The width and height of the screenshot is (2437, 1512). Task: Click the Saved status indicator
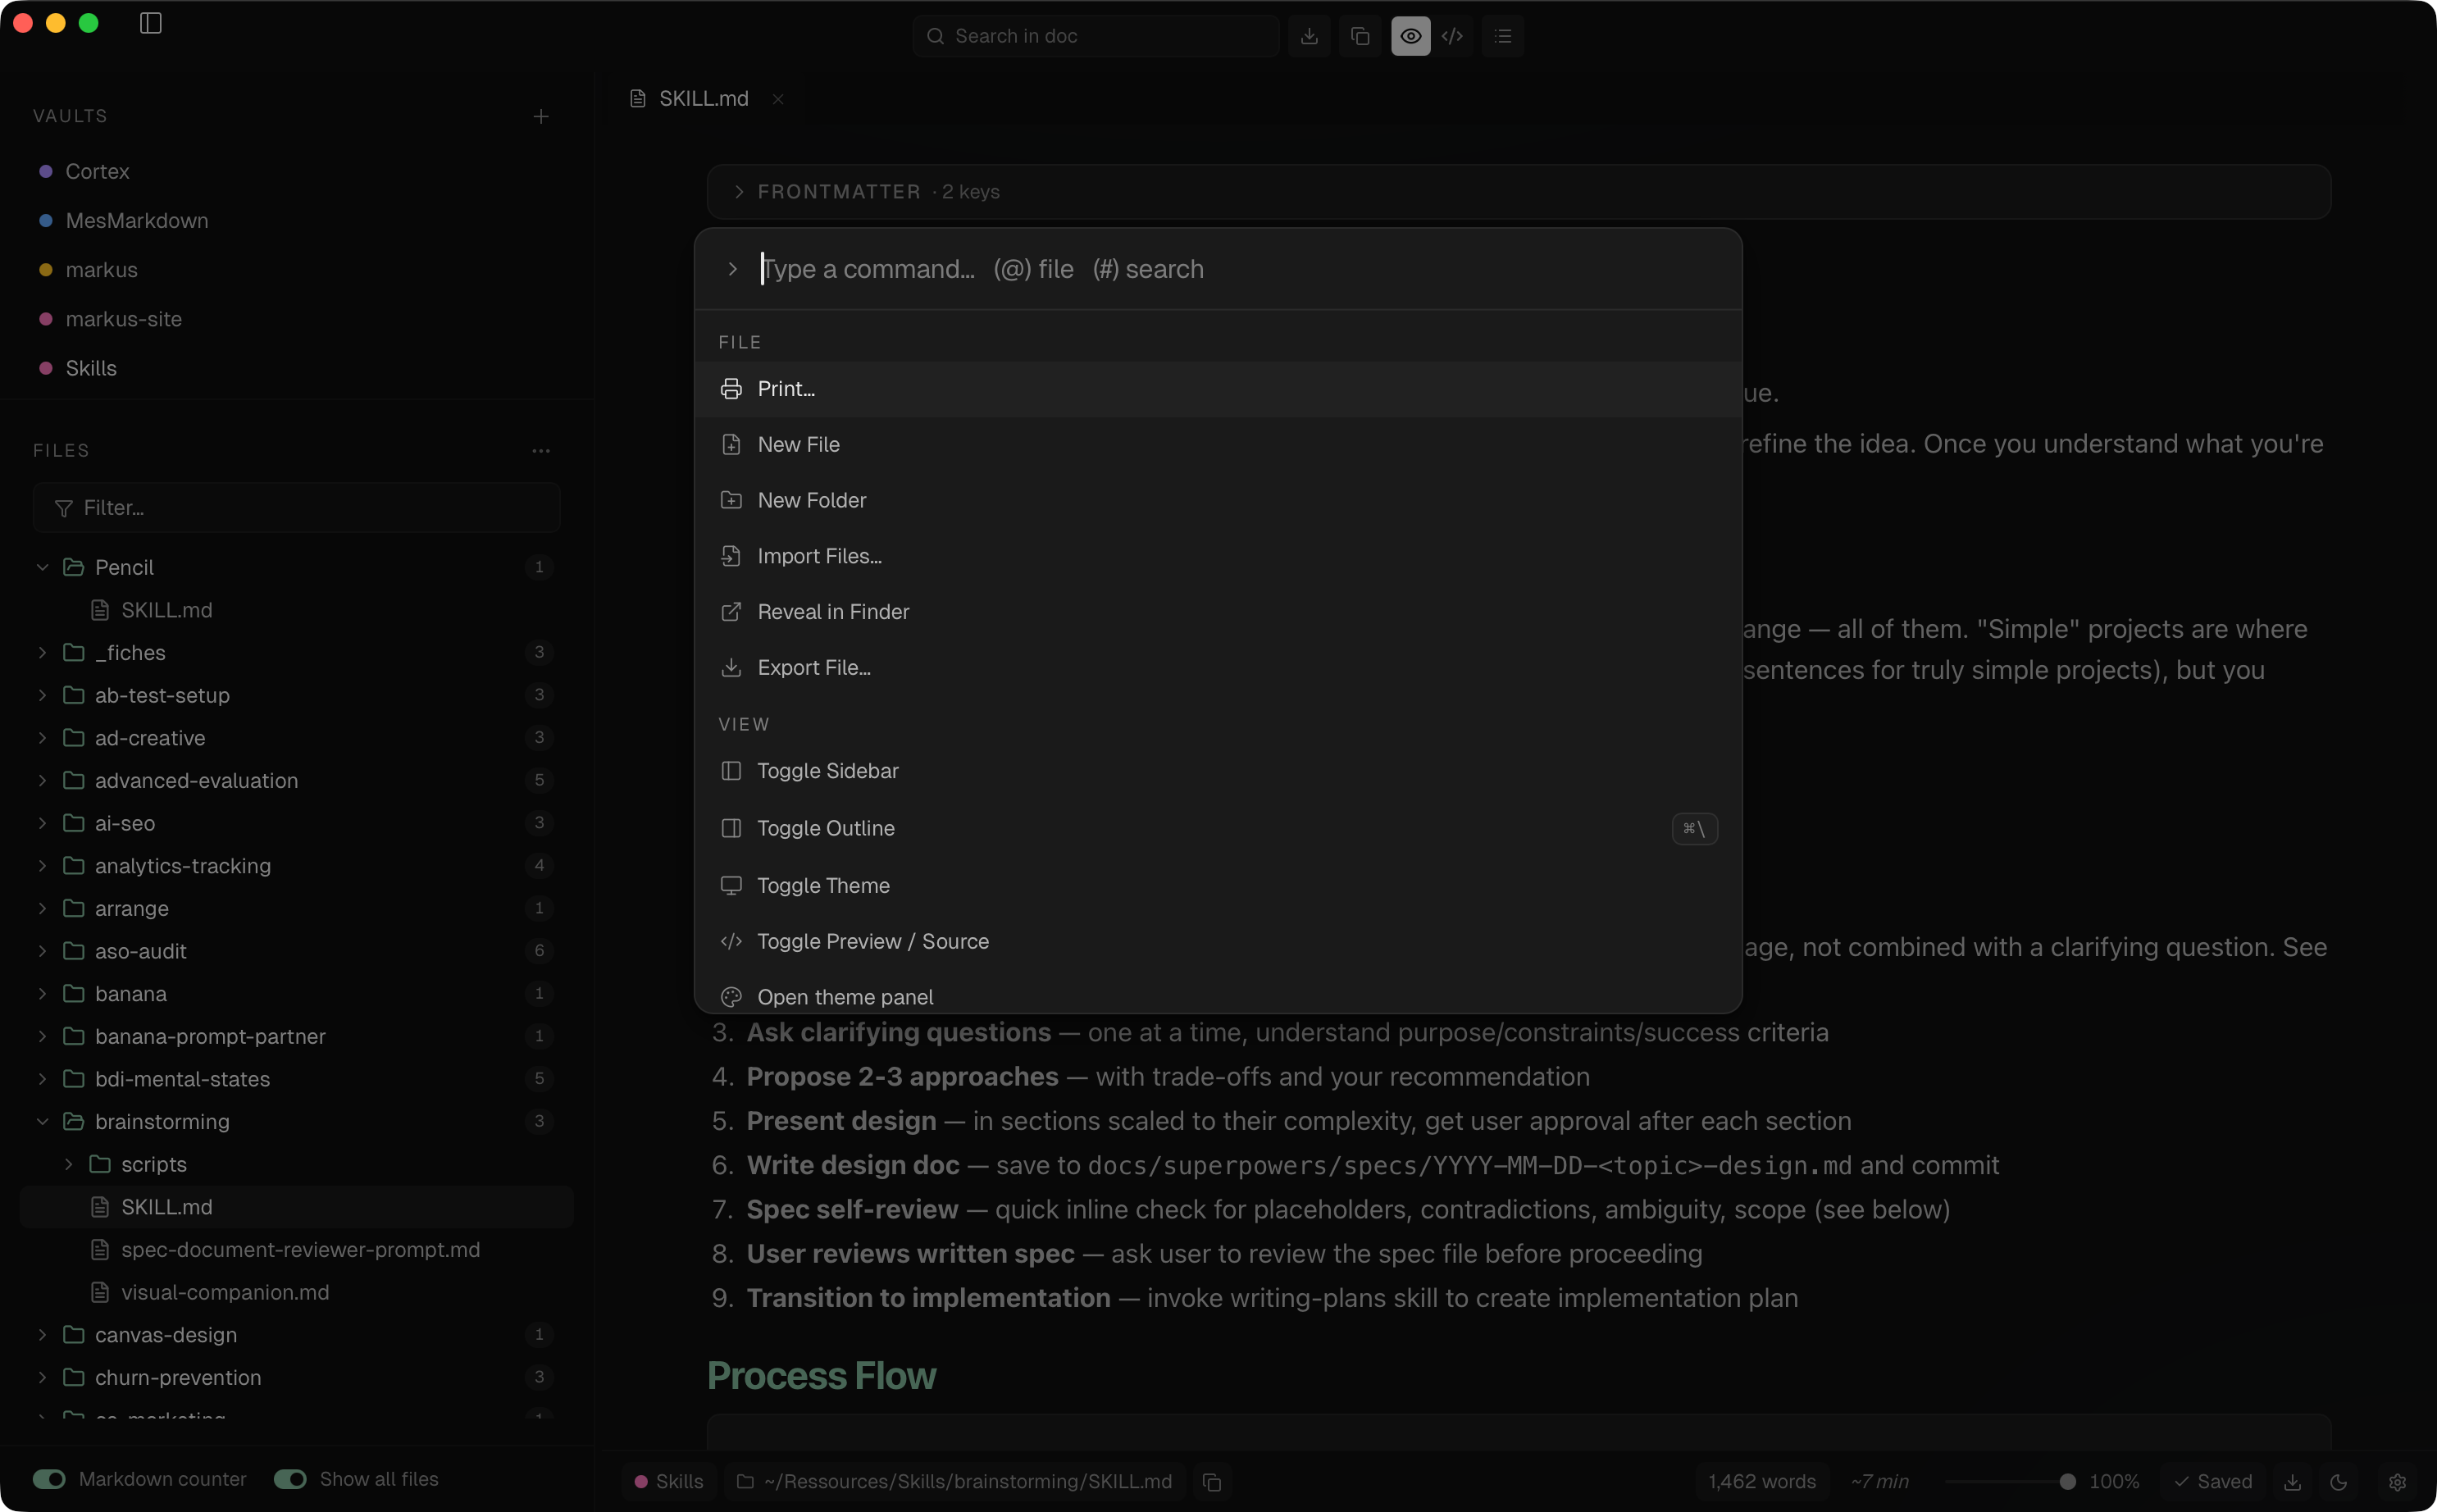click(x=2213, y=1482)
